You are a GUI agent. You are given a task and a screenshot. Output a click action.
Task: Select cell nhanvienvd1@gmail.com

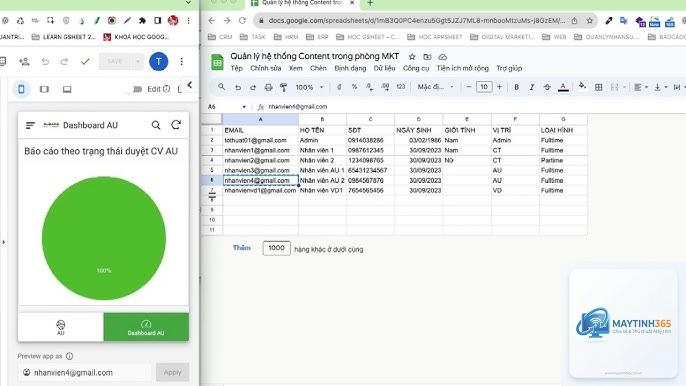(x=260, y=191)
